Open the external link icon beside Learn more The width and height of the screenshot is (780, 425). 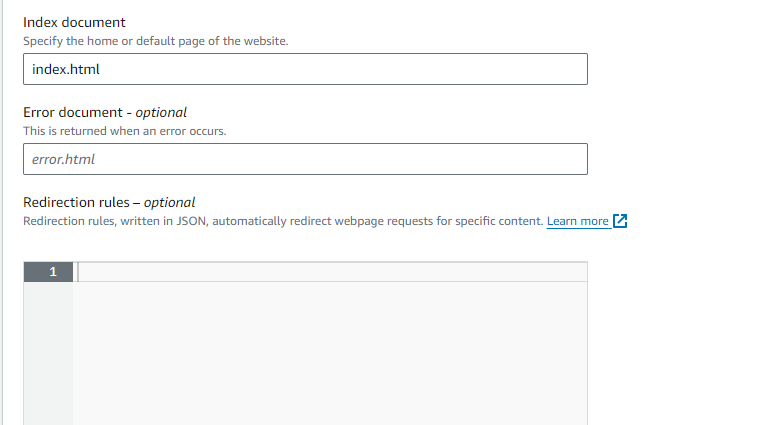620,221
